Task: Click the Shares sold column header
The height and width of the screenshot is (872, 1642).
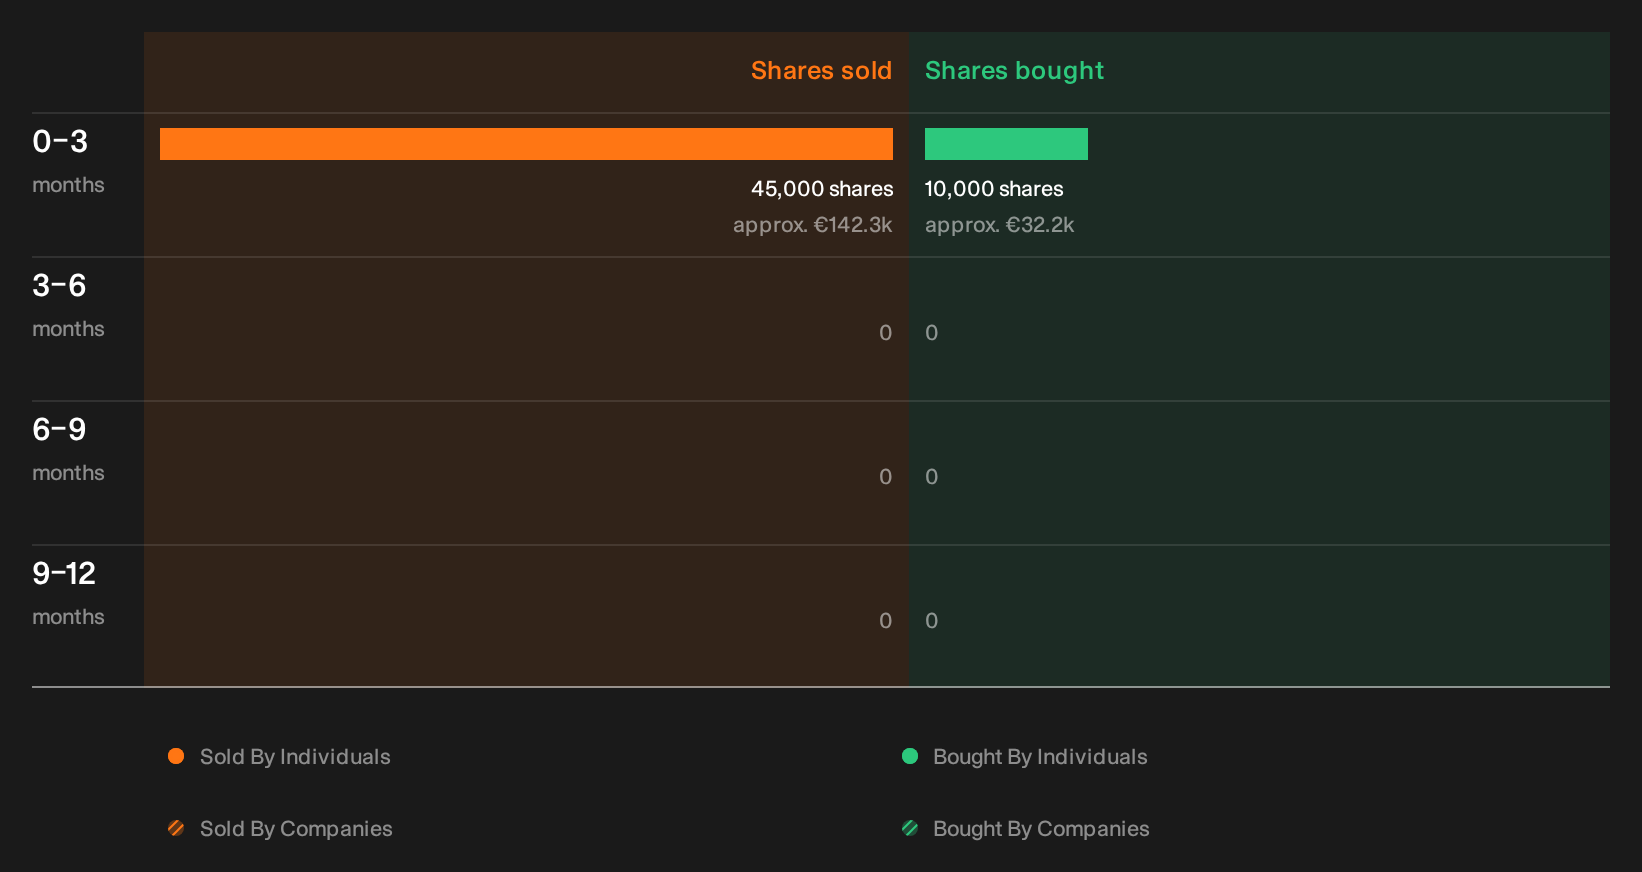Action: click(821, 71)
